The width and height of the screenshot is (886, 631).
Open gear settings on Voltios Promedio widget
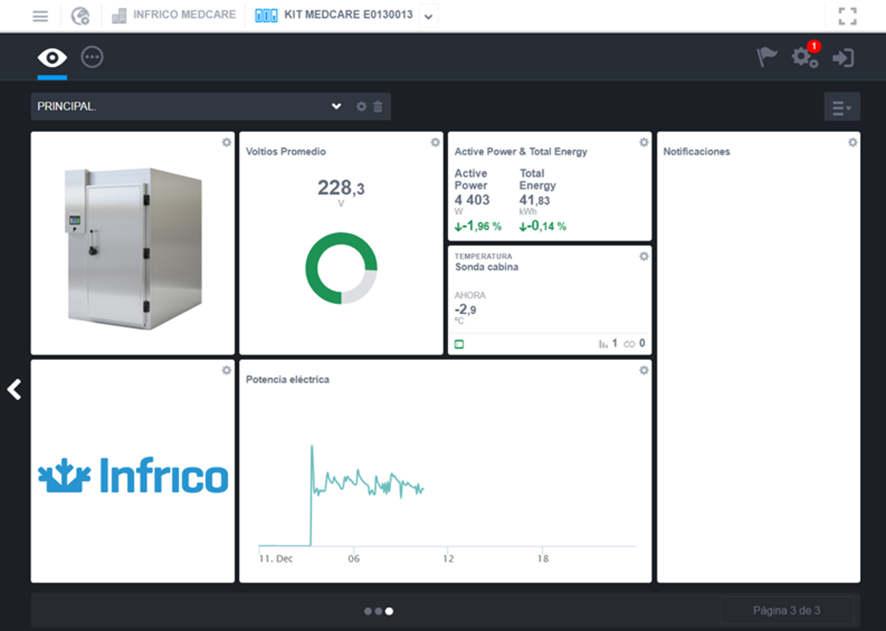pyautogui.click(x=435, y=142)
